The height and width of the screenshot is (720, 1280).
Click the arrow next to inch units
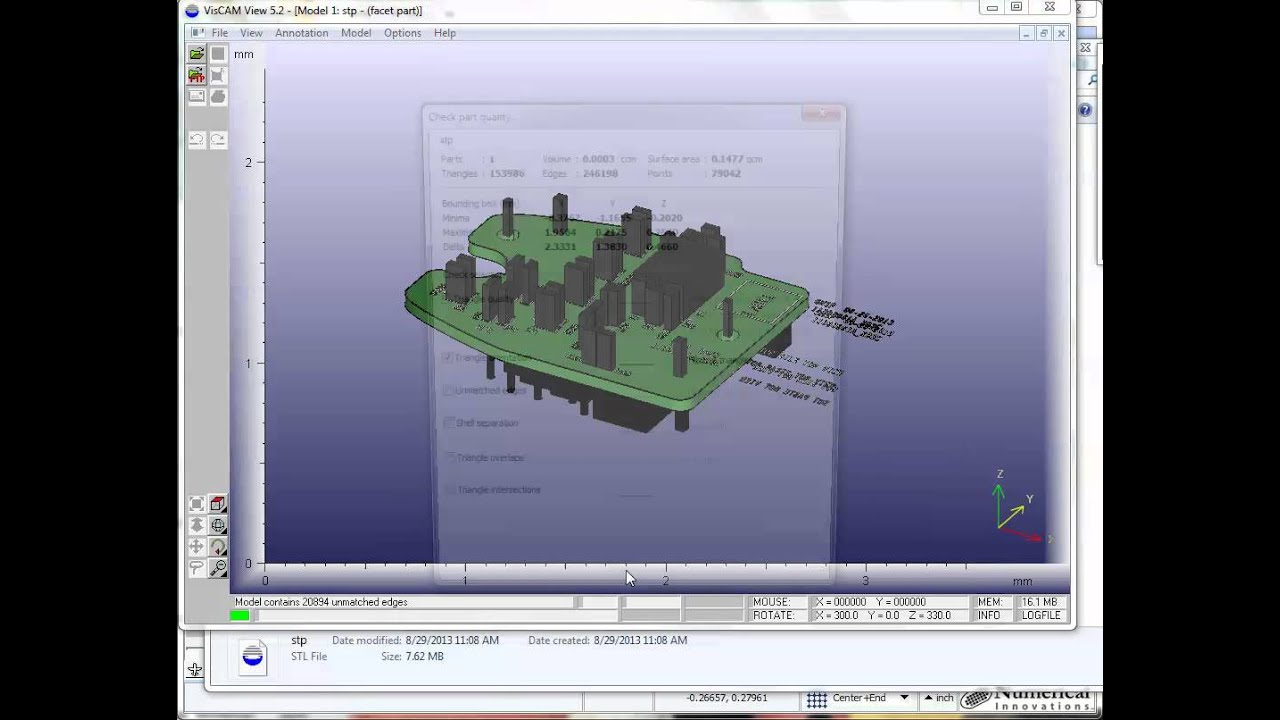point(928,698)
